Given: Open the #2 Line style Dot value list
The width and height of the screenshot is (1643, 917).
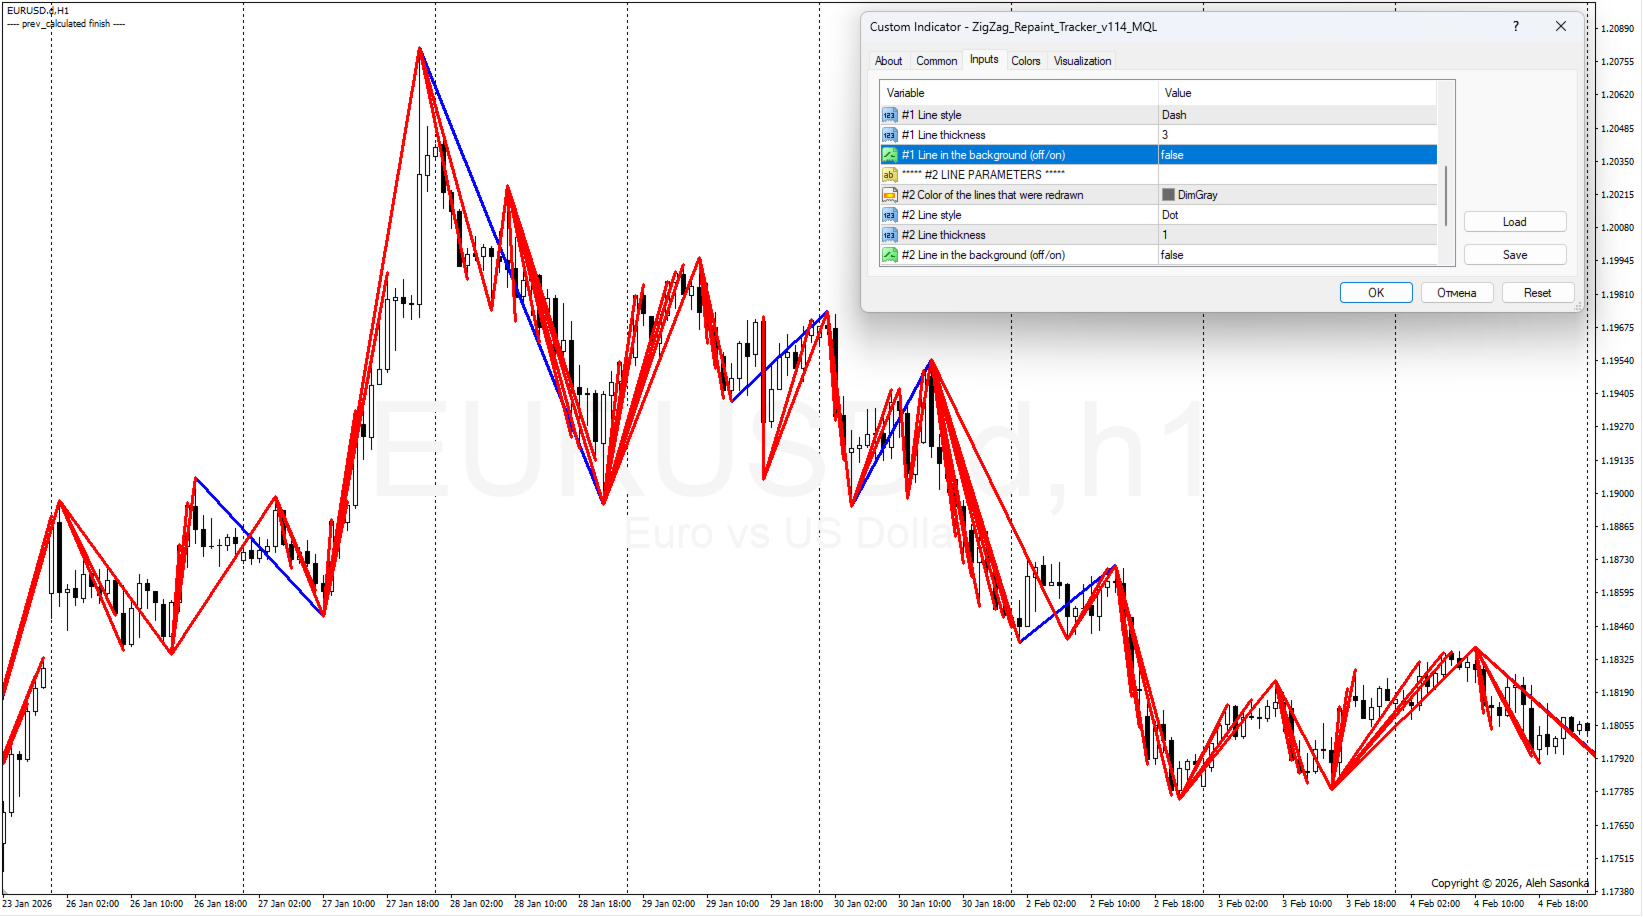Looking at the screenshot, I should click(1297, 215).
